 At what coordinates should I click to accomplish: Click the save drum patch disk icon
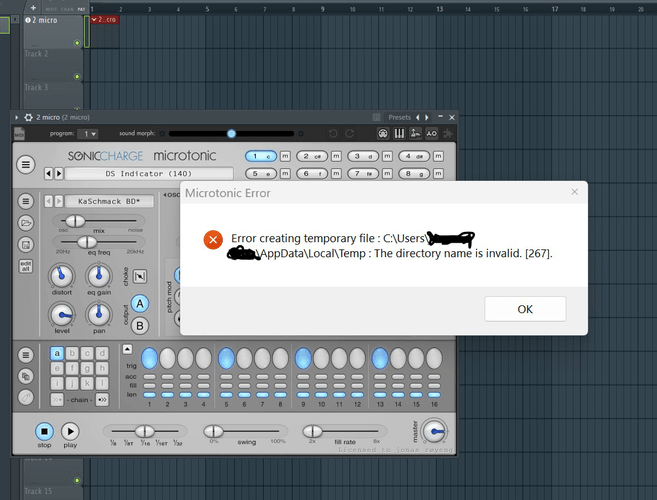pos(26,245)
